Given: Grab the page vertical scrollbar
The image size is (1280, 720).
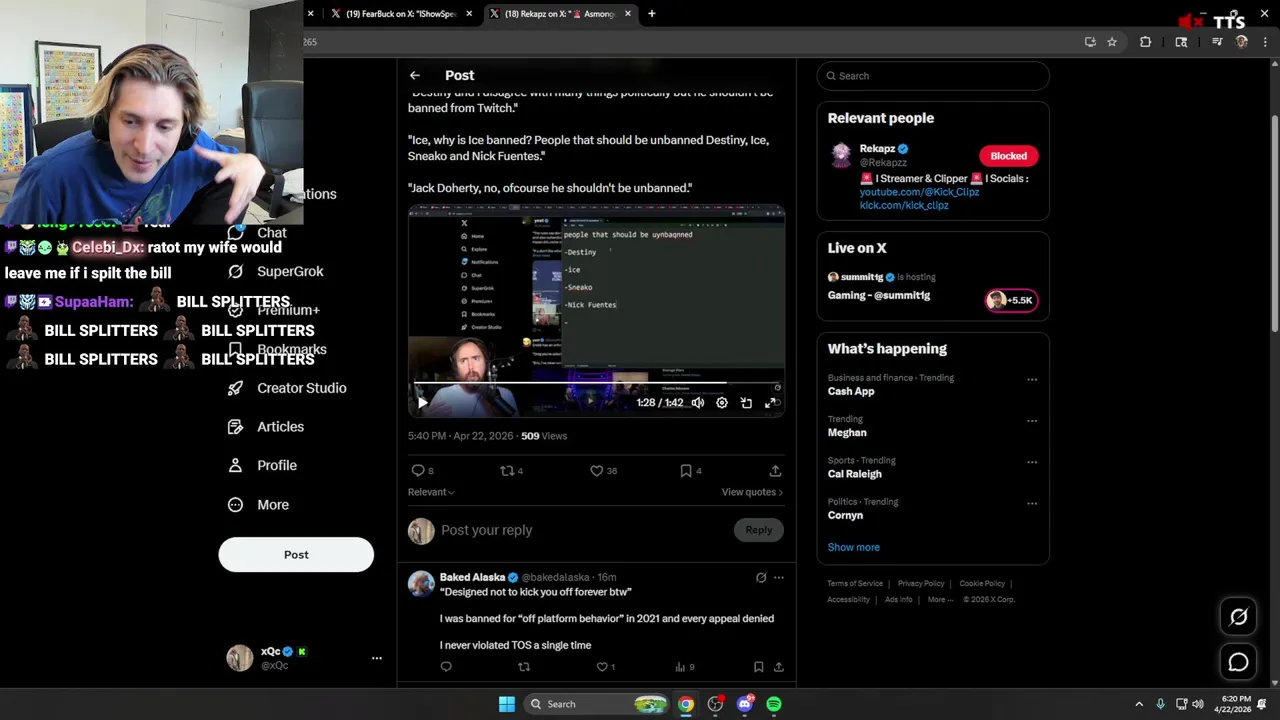Looking at the screenshot, I should tap(1274, 225).
